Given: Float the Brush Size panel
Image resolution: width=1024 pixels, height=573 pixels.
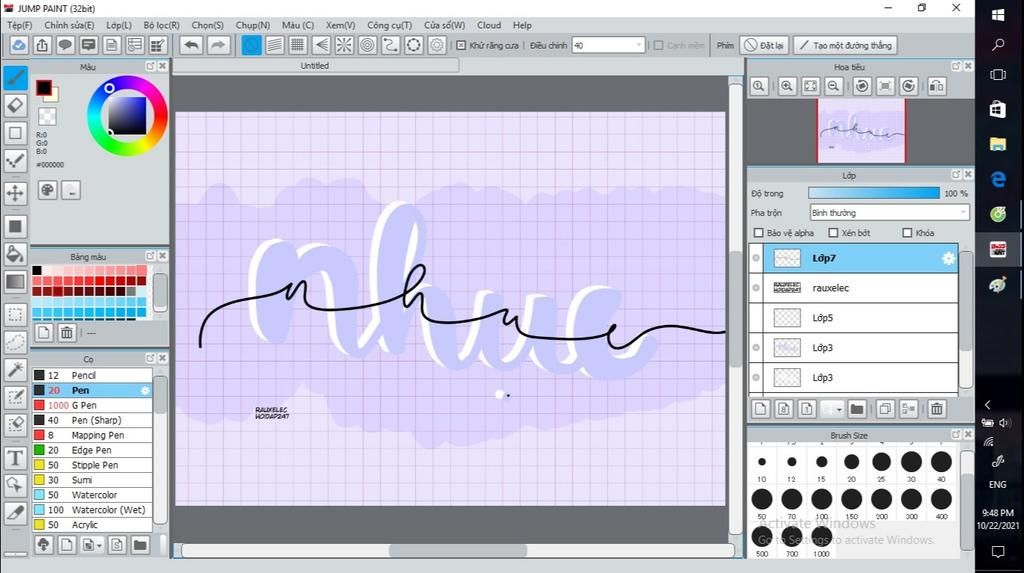Looking at the screenshot, I should 956,434.
